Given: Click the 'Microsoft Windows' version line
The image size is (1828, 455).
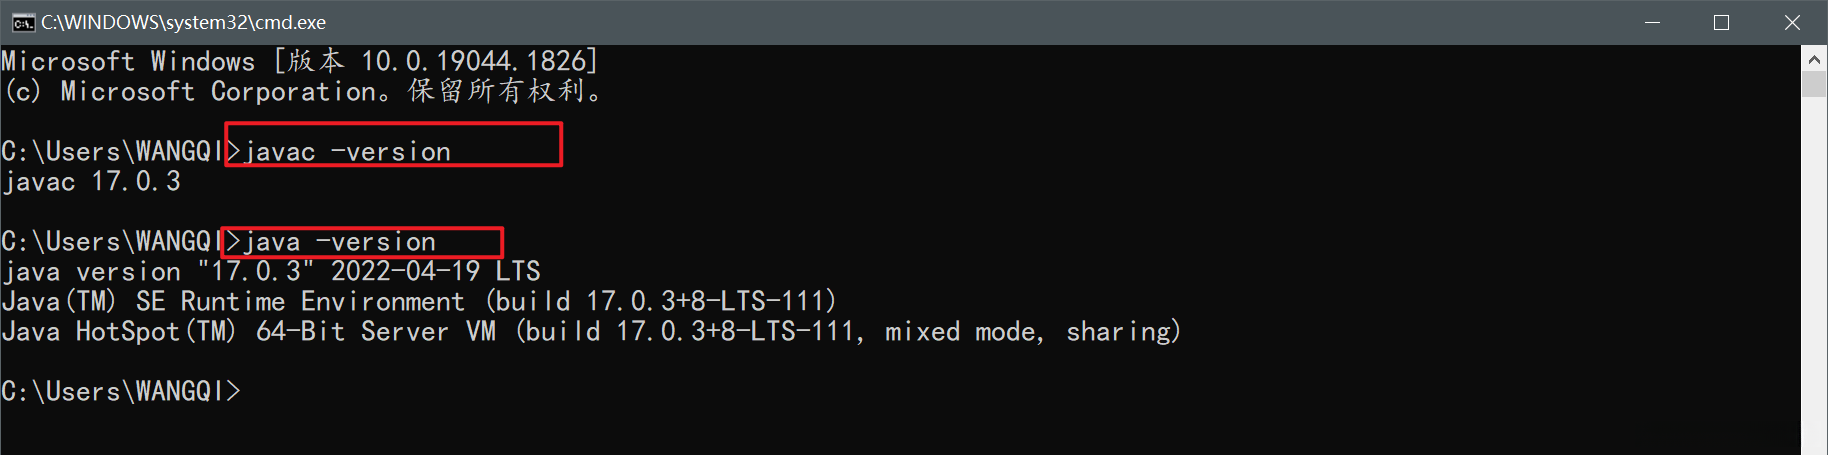Looking at the screenshot, I should pos(299,62).
